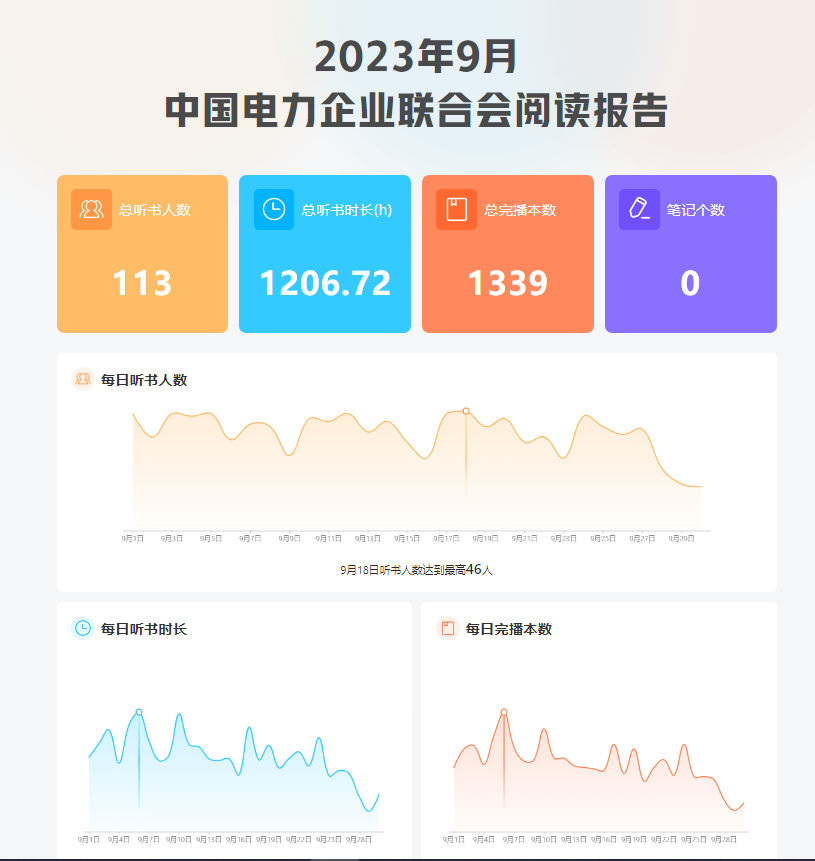
Task: Click the value 113 in the yellow card
Action: (142, 283)
